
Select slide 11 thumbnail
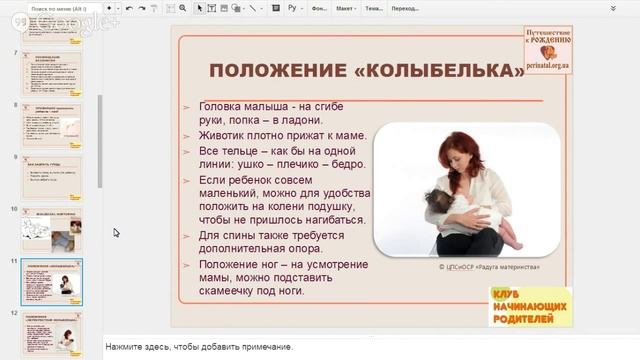(x=52, y=282)
